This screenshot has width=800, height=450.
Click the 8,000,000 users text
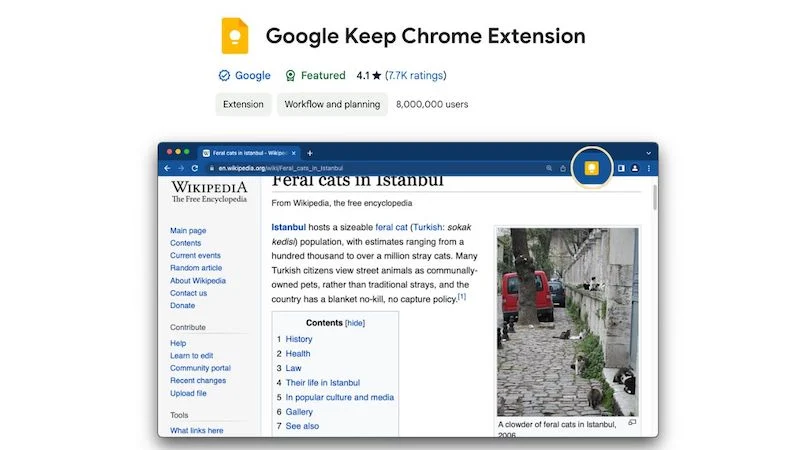[x=432, y=104]
